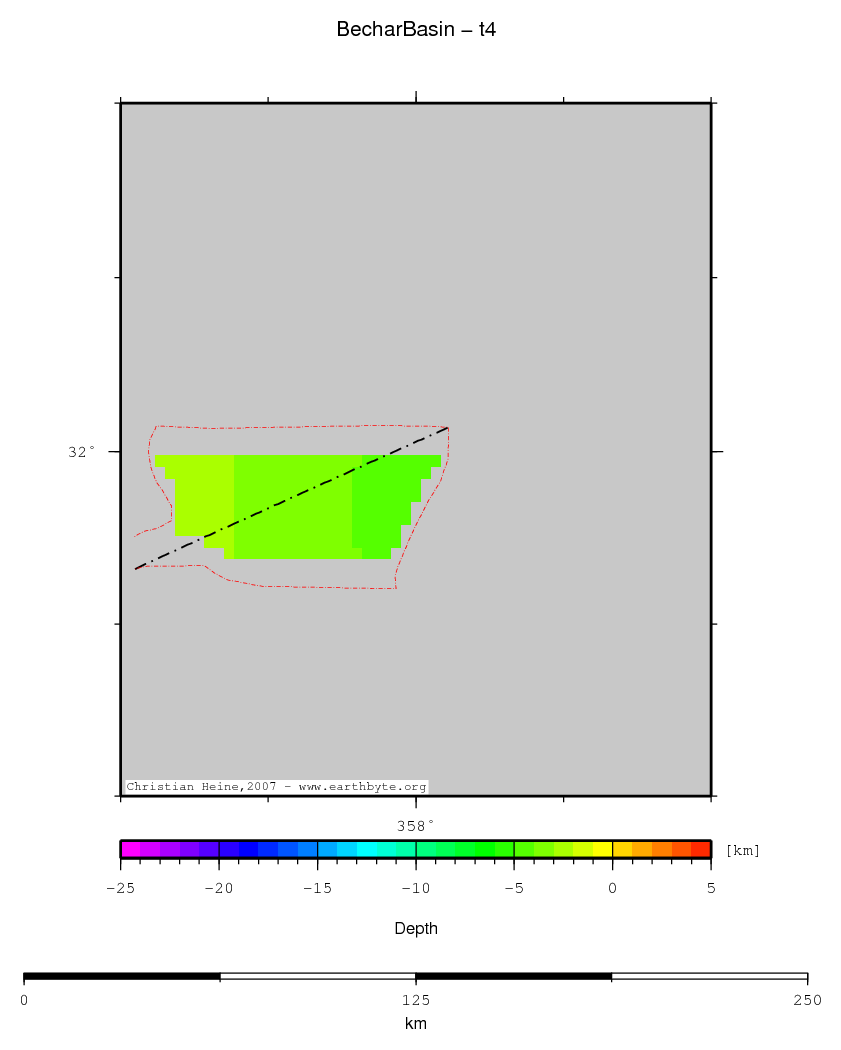Click the -10 tick label on the colorbar
Image resolution: width=841 pixels, height=1050 pixels.
click(x=413, y=887)
